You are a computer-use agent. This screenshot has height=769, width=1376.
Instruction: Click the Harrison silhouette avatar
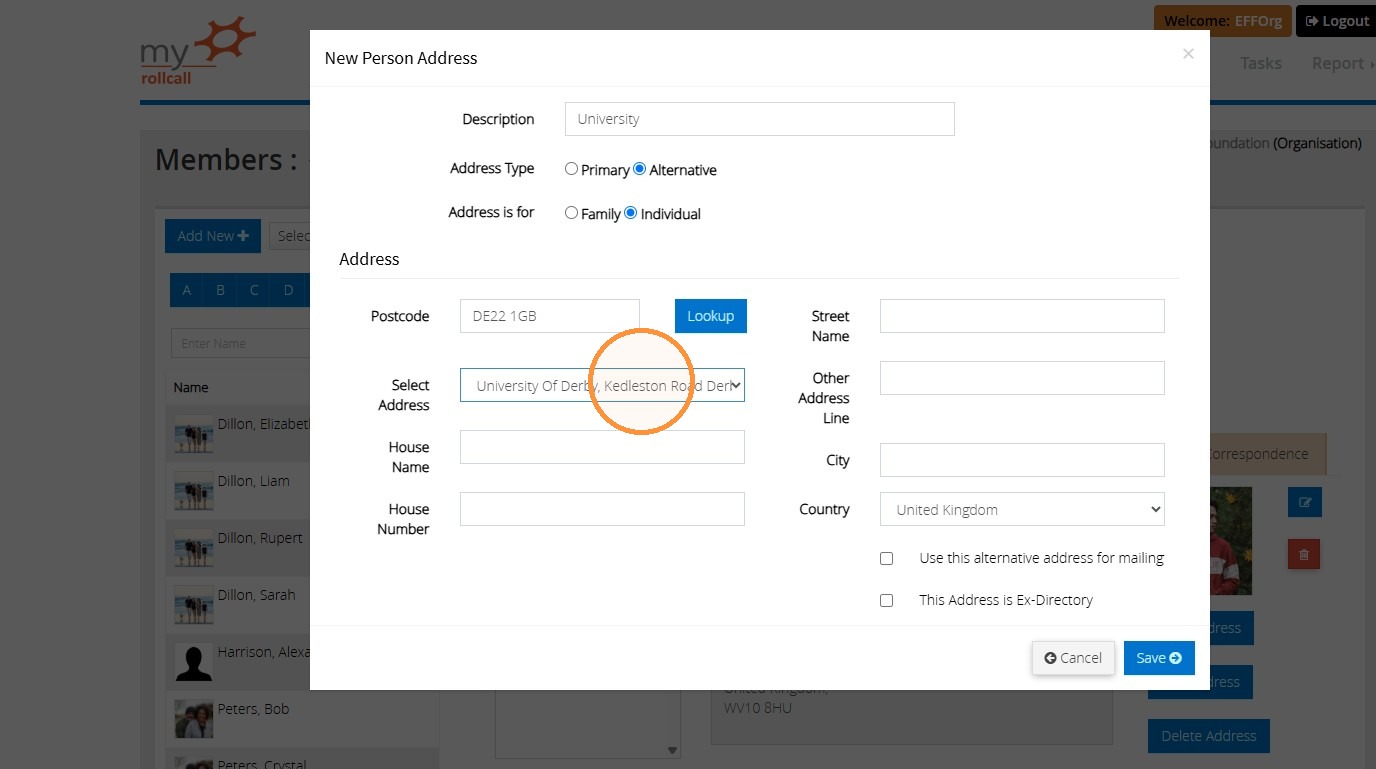(x=194, y=662)
